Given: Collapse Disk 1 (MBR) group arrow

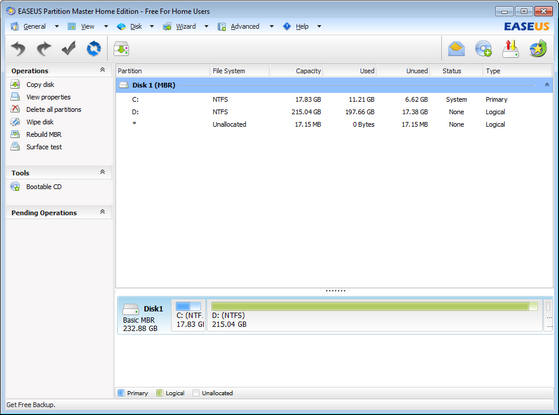Looking at the screenshot, I should (x=547, y=85).
